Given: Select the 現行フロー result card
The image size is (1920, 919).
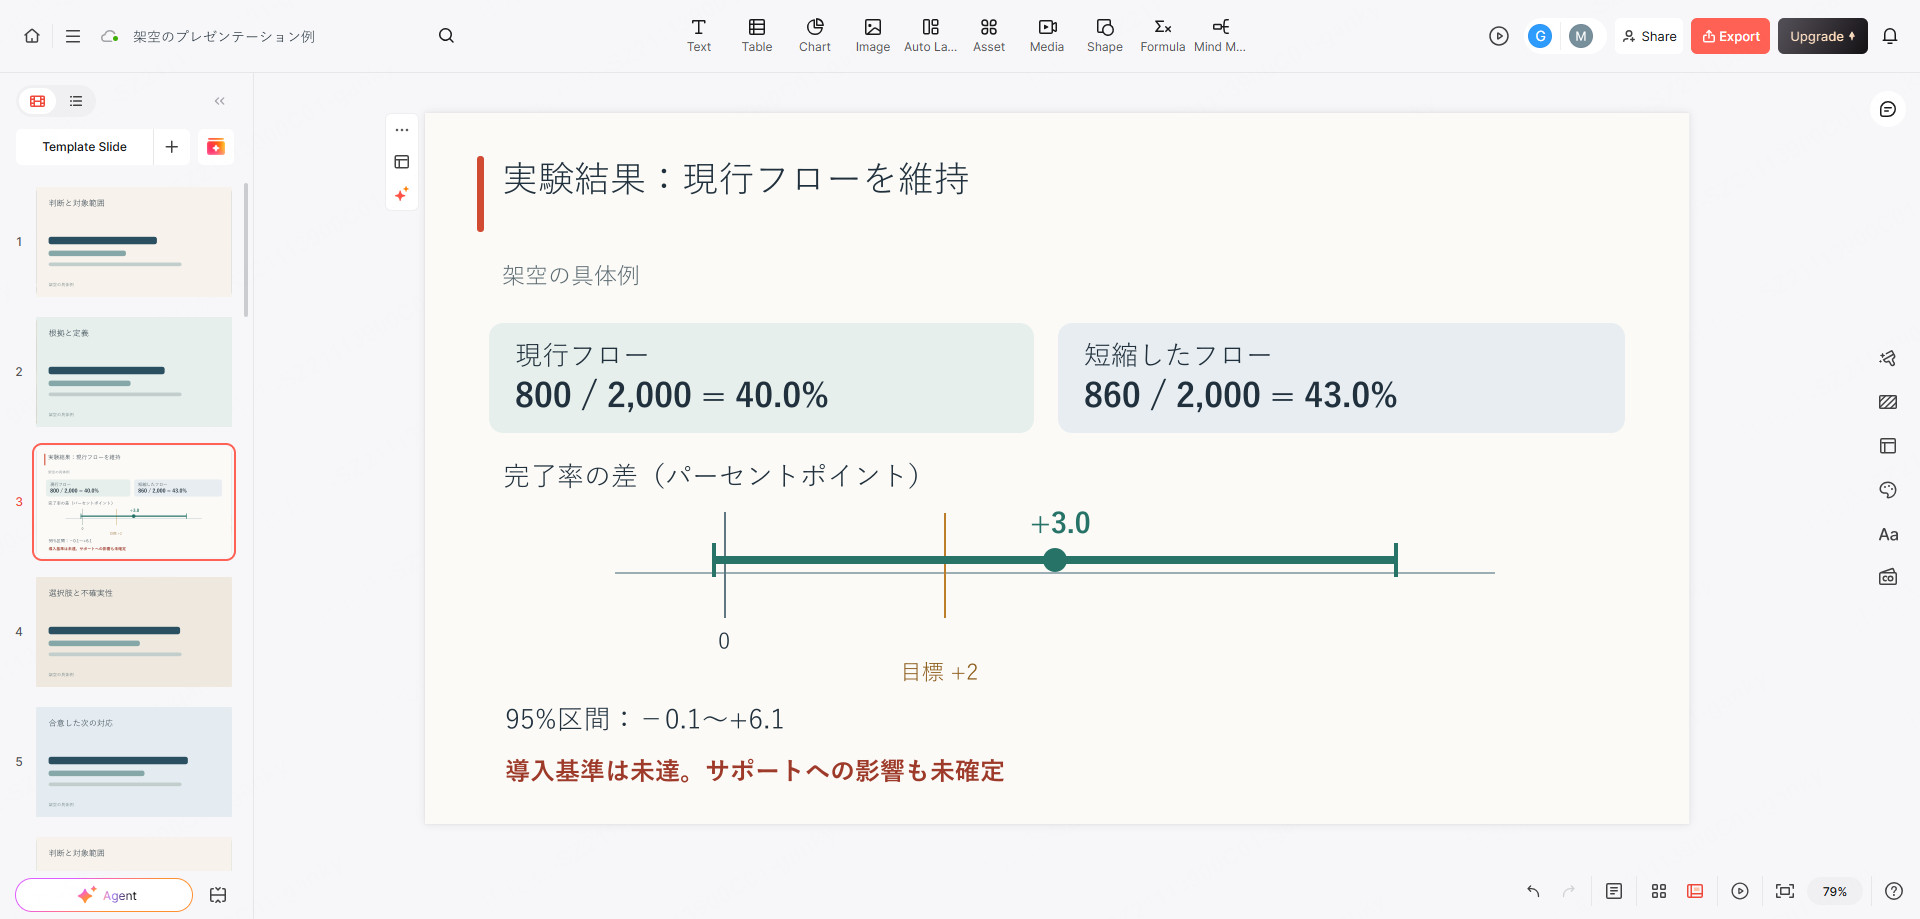Looking at the screenshot, I should pos(761,378).
